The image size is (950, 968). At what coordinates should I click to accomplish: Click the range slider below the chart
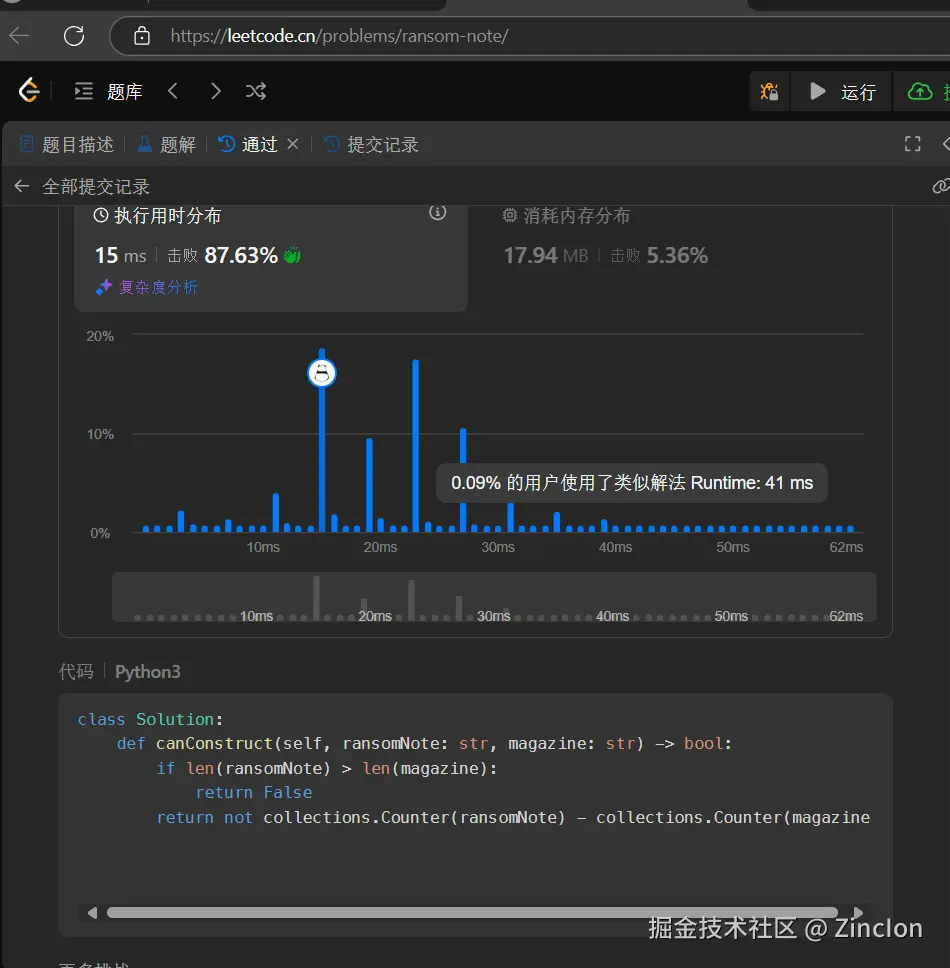[x=494, y=596]
